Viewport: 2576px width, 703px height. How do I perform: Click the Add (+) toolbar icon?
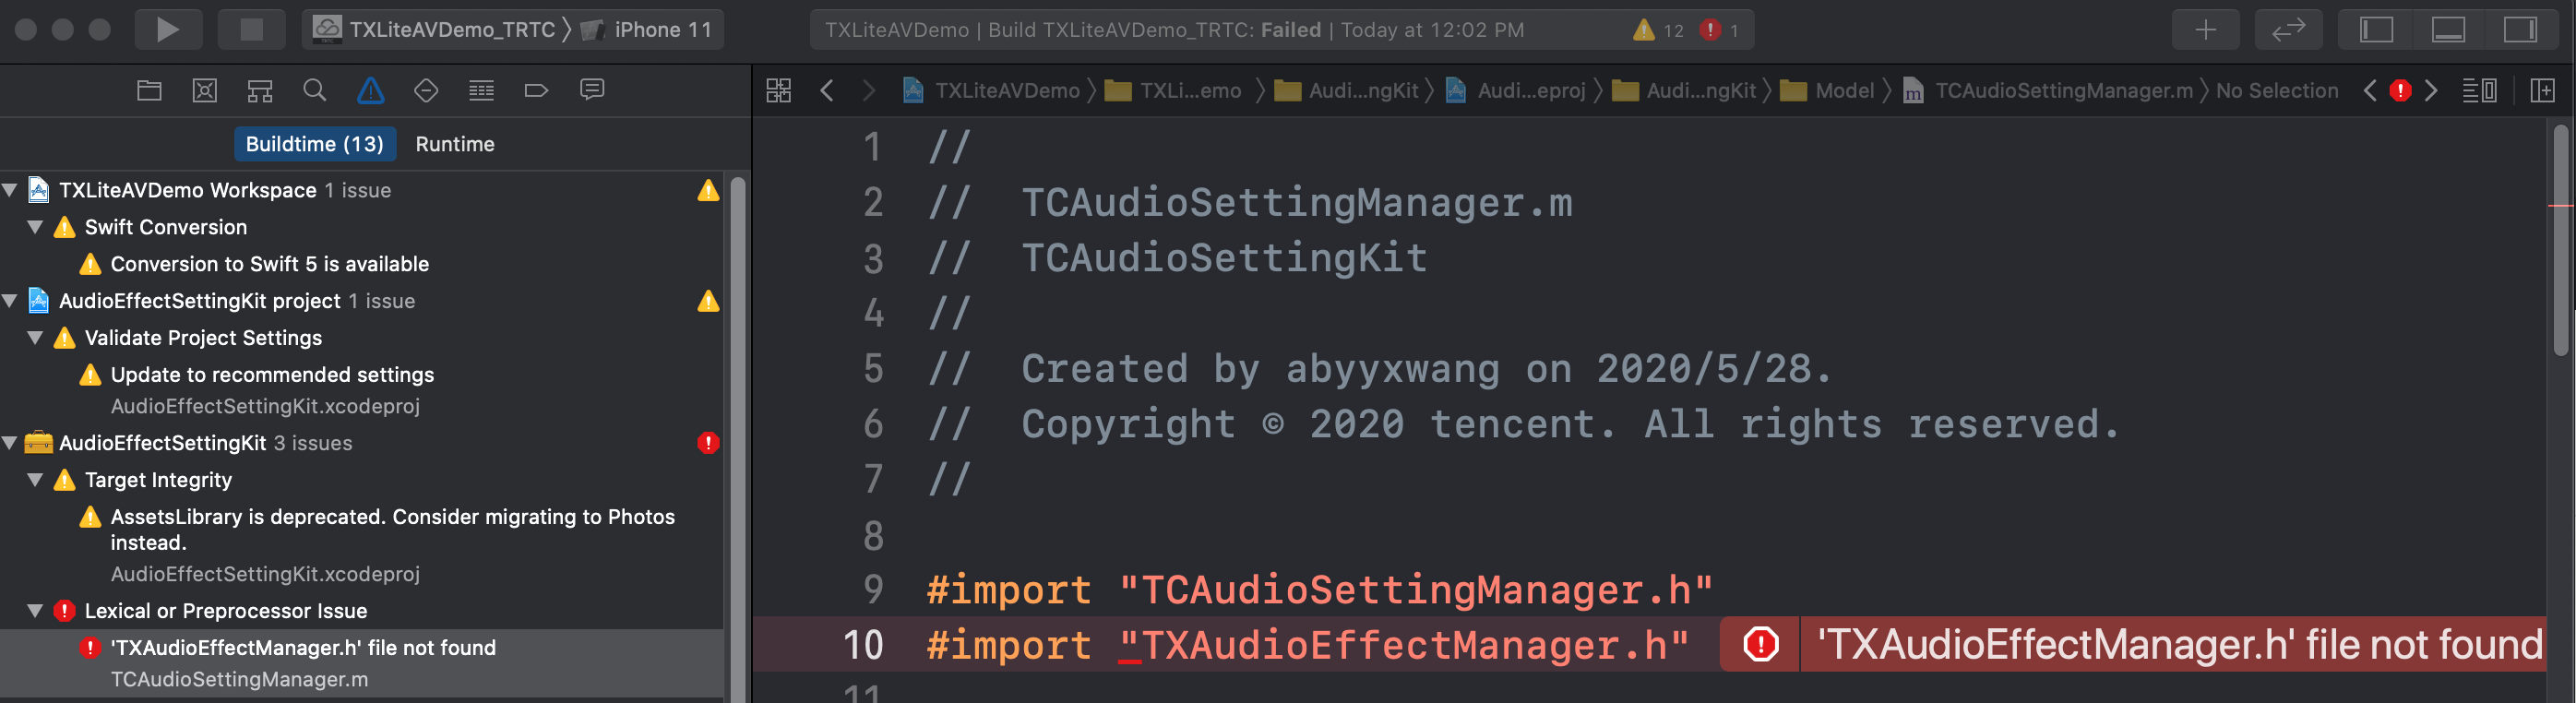(2205, 29)
